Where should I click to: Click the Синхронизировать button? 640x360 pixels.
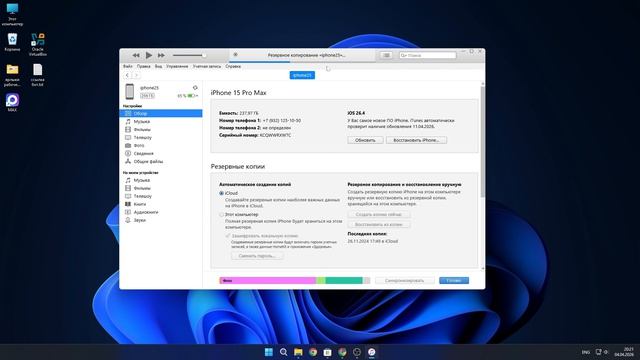click(x=404, y=280)
